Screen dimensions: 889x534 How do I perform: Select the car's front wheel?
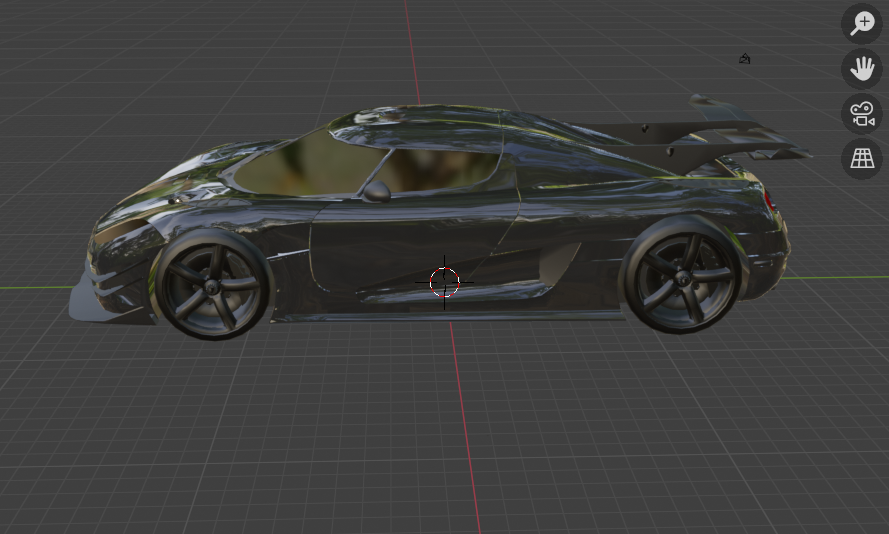pos(213,286)
